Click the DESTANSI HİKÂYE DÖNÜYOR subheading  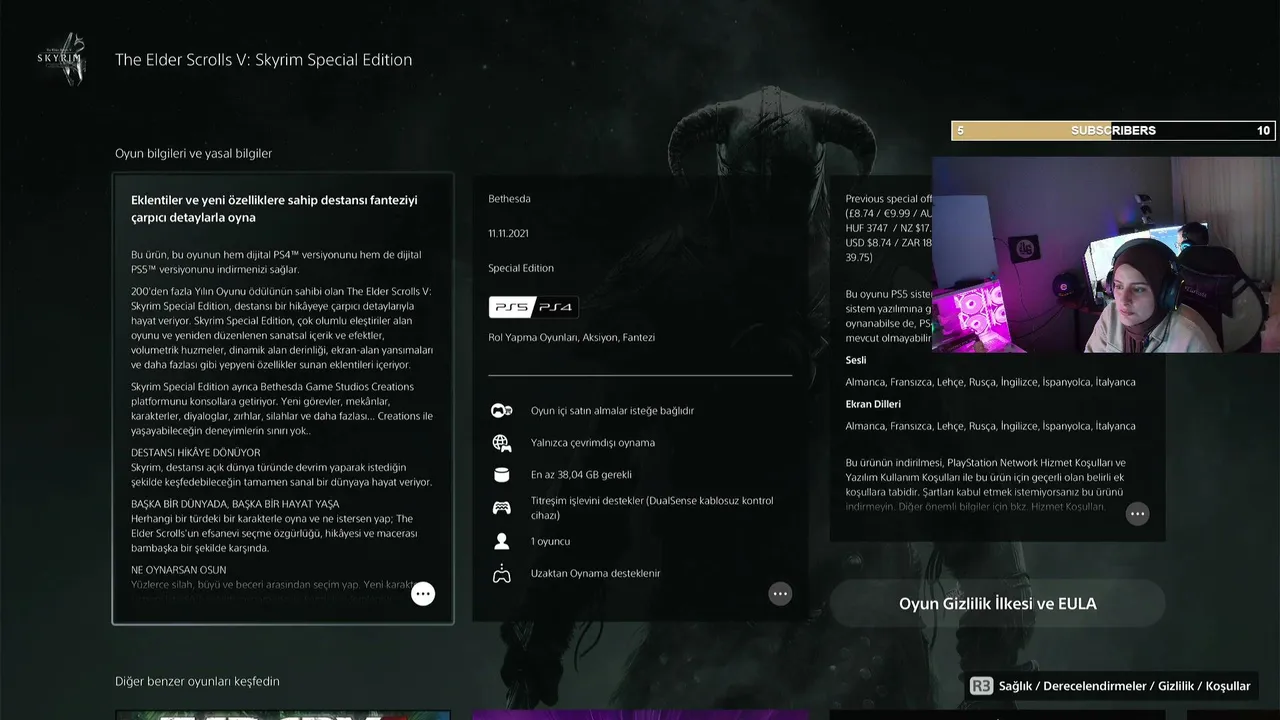pyautogui.click(x=195, y=453)
